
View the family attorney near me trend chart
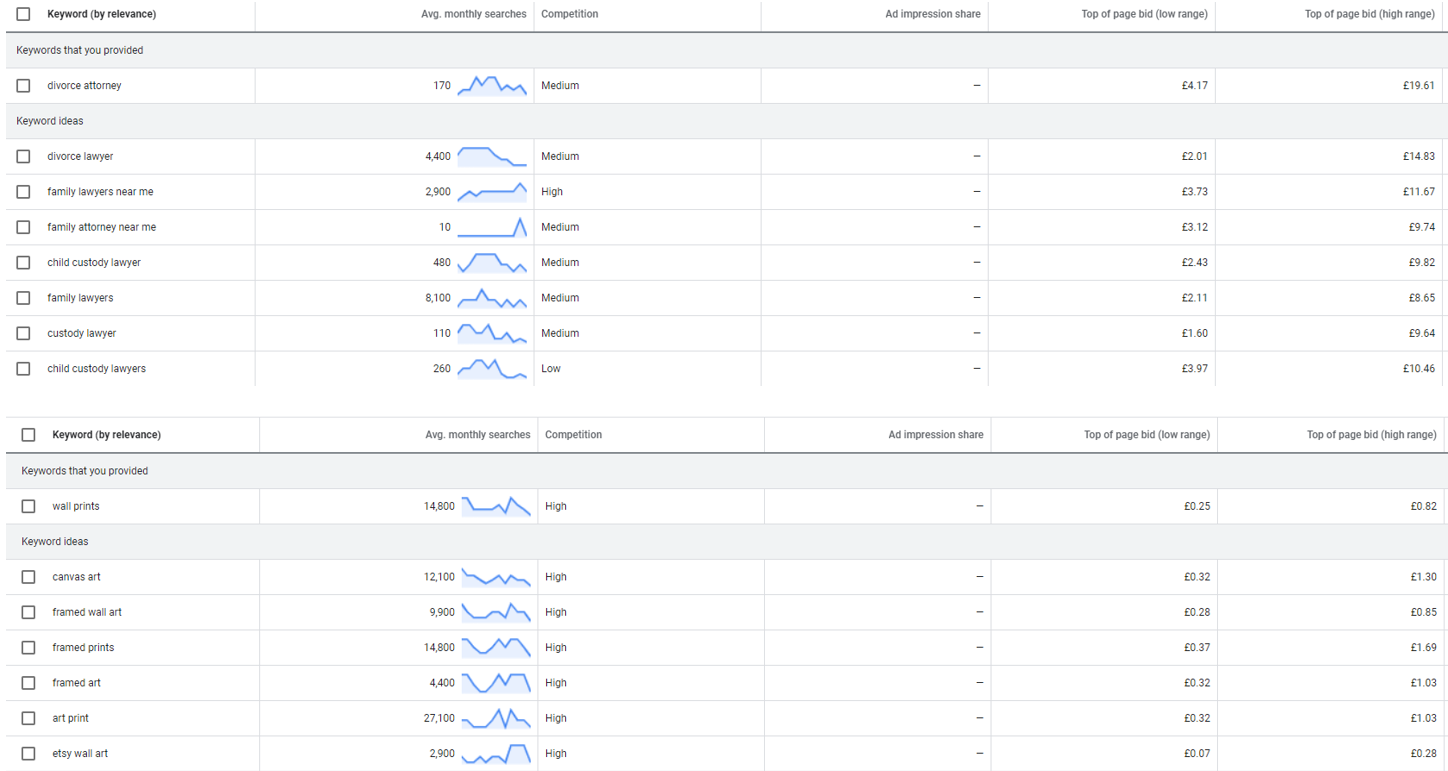pyautogui.click(x=492, y=227)
